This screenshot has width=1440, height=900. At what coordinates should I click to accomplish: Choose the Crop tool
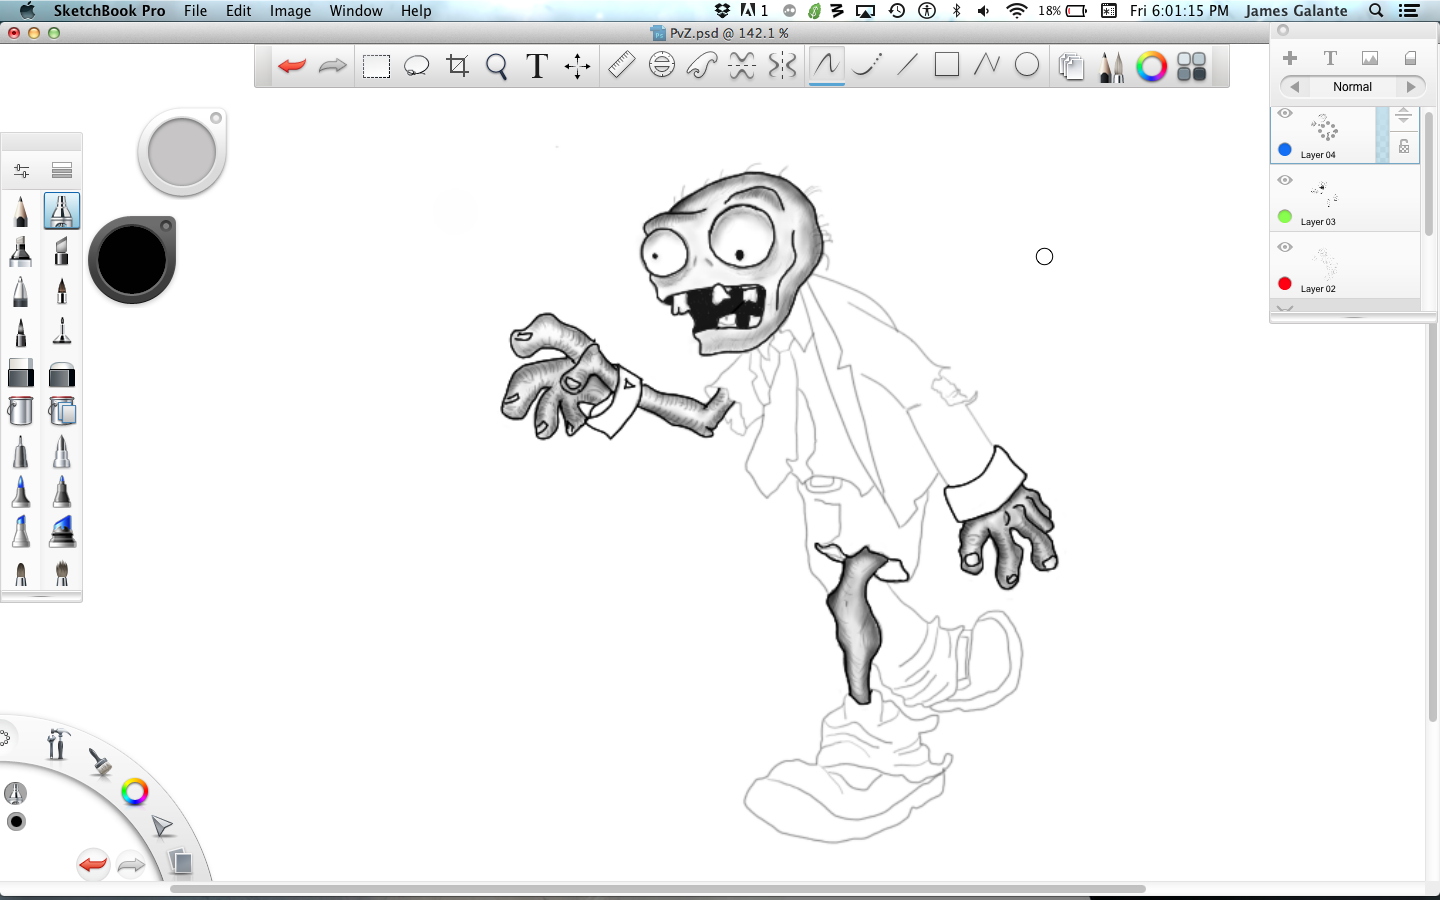[457, 67]
